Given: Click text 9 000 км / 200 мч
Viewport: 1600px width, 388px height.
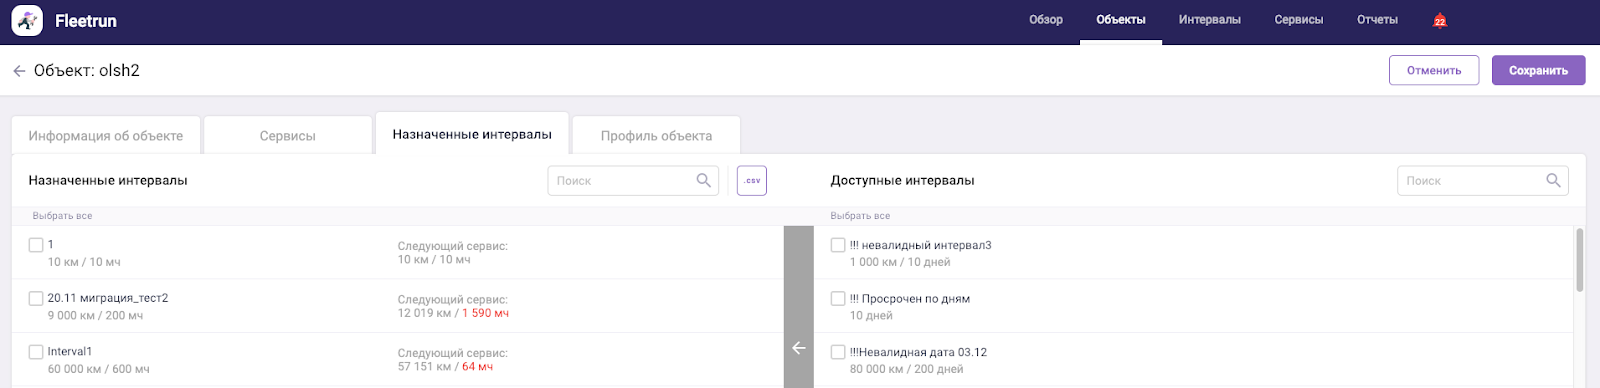Looking at the screenshot, I should click(96, 316).
